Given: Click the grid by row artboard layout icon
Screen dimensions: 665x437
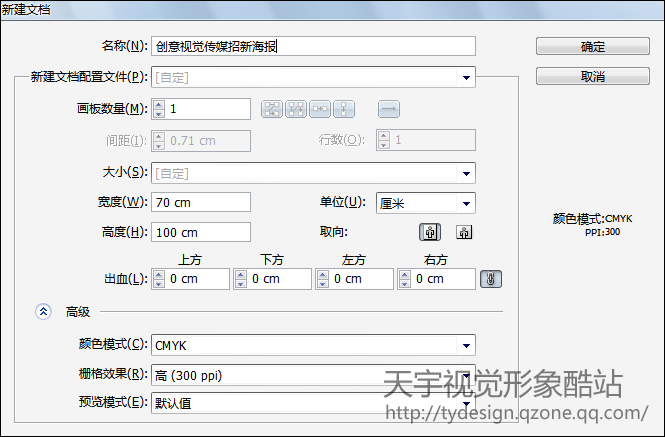Looking at the screenshot, I should pos(271,109).
